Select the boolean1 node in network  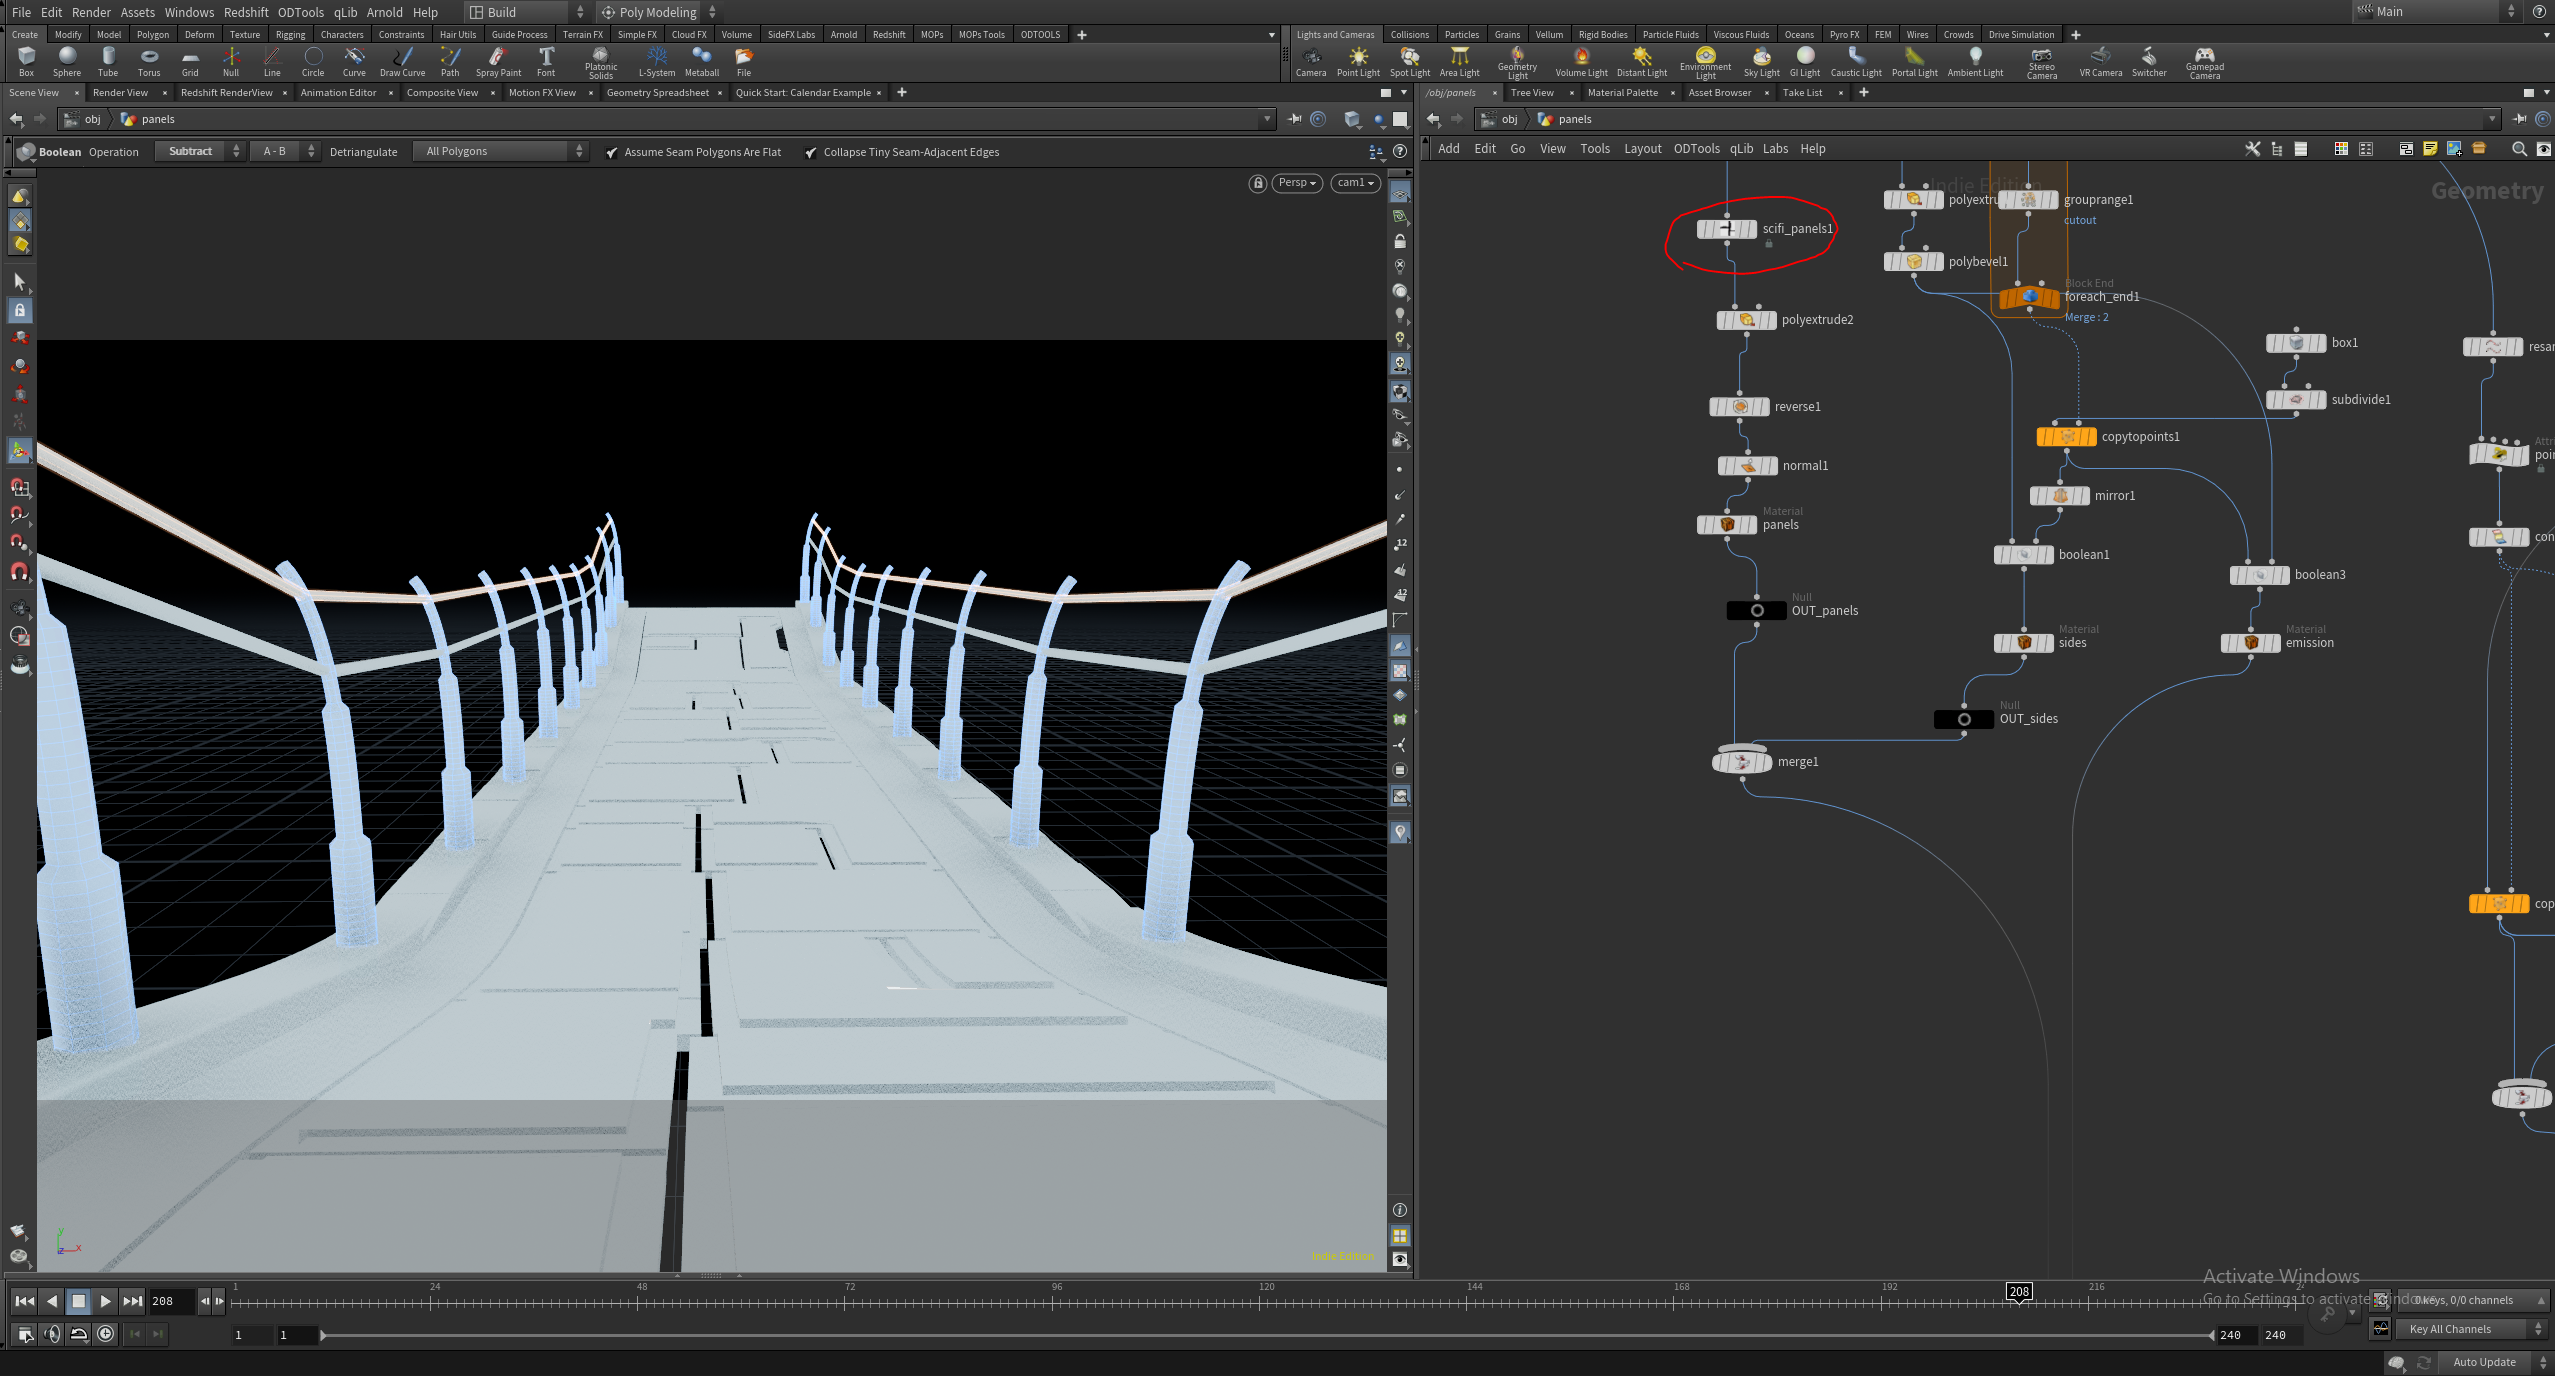click(2024, 555)
